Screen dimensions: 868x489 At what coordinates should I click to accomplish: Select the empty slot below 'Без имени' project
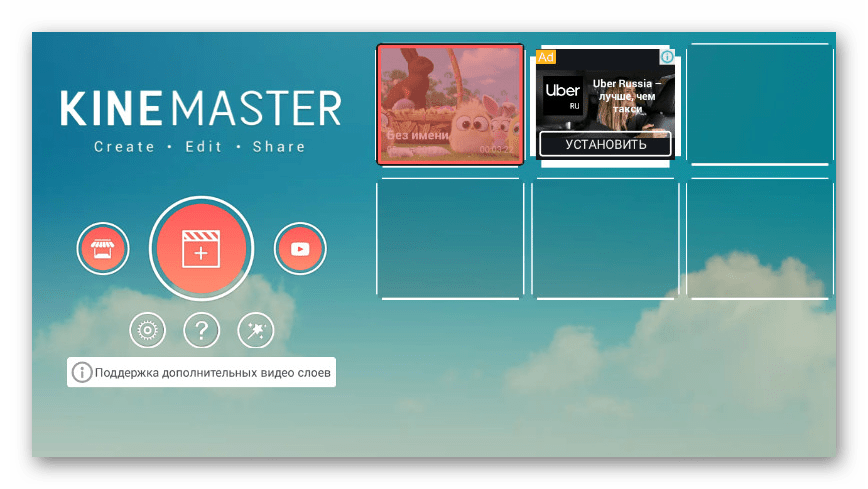click(450, 238)
